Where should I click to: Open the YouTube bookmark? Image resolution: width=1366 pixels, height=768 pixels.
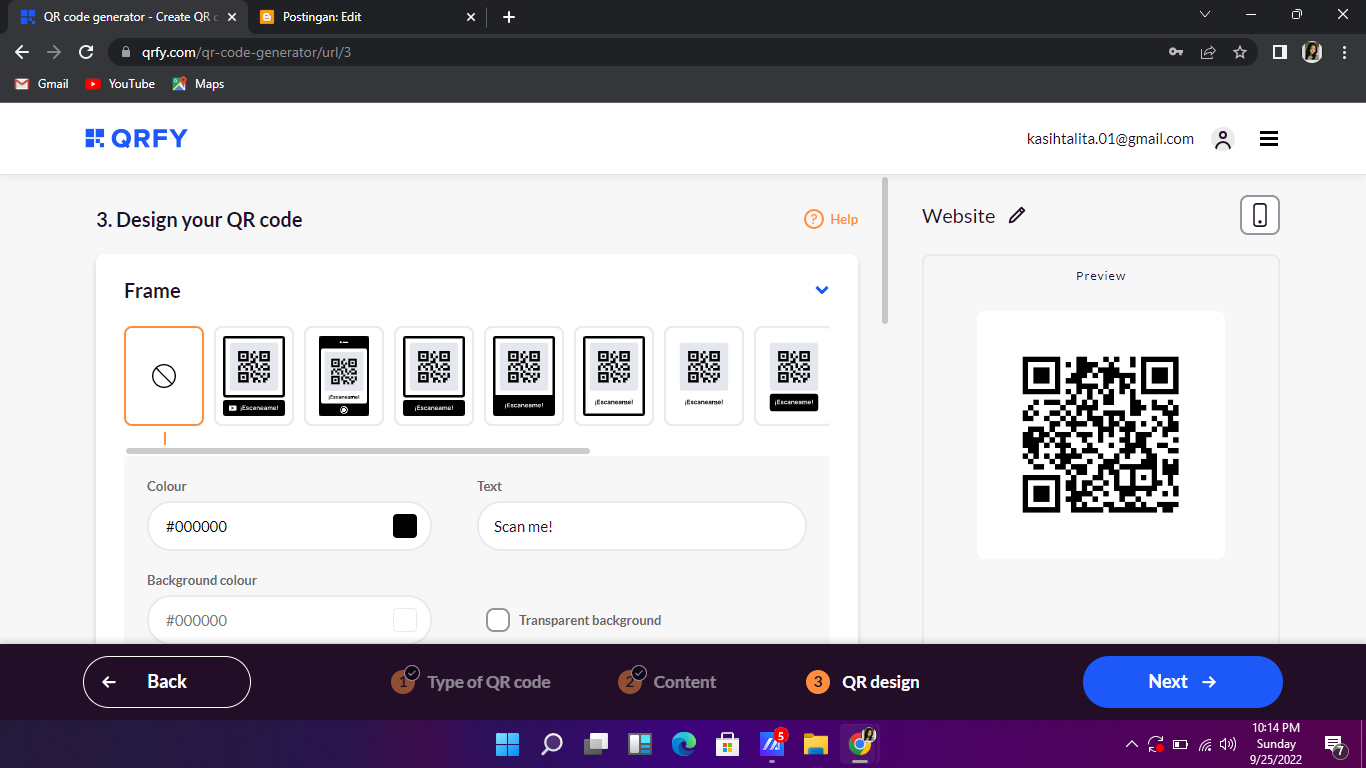tap(120, 84)
